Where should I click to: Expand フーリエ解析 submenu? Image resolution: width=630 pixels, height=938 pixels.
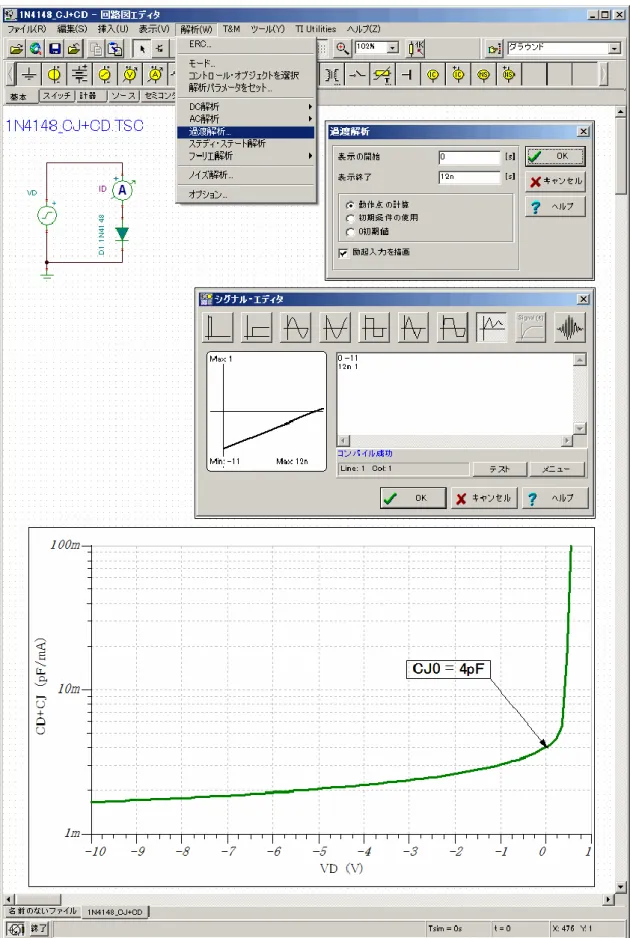coord(246,156)
